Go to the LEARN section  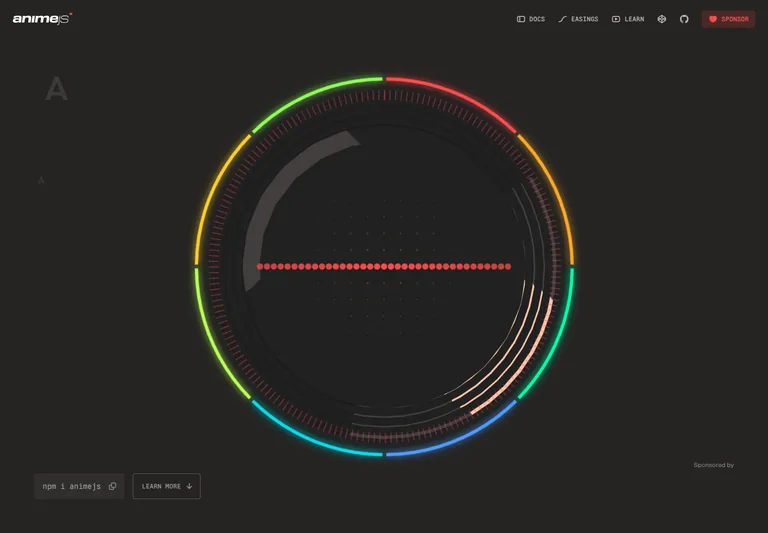pyautogui.click(x=628, y=19)
